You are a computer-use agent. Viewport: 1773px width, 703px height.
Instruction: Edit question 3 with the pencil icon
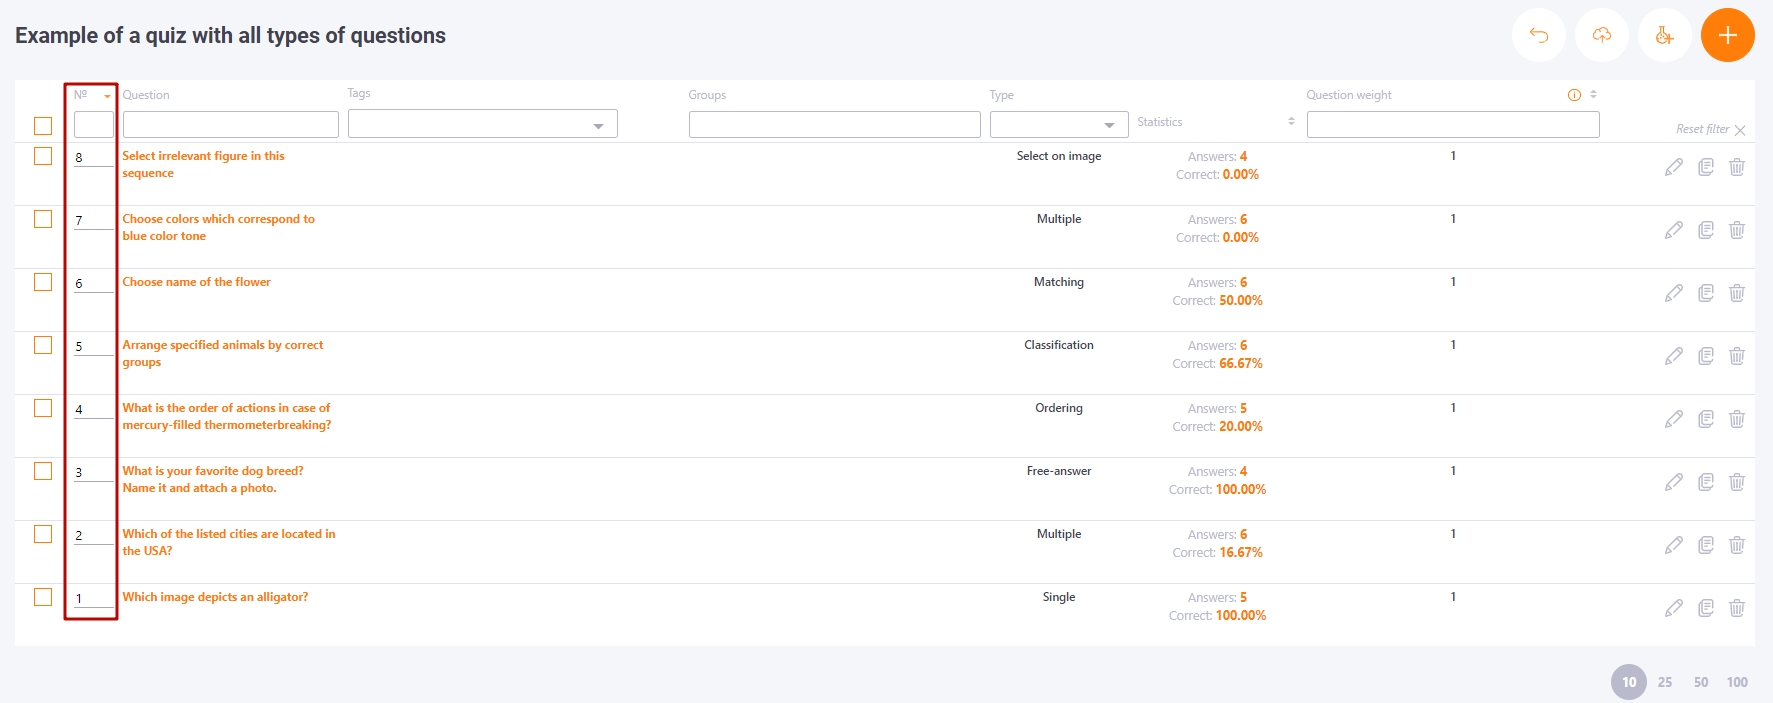tap(1674, 482)
